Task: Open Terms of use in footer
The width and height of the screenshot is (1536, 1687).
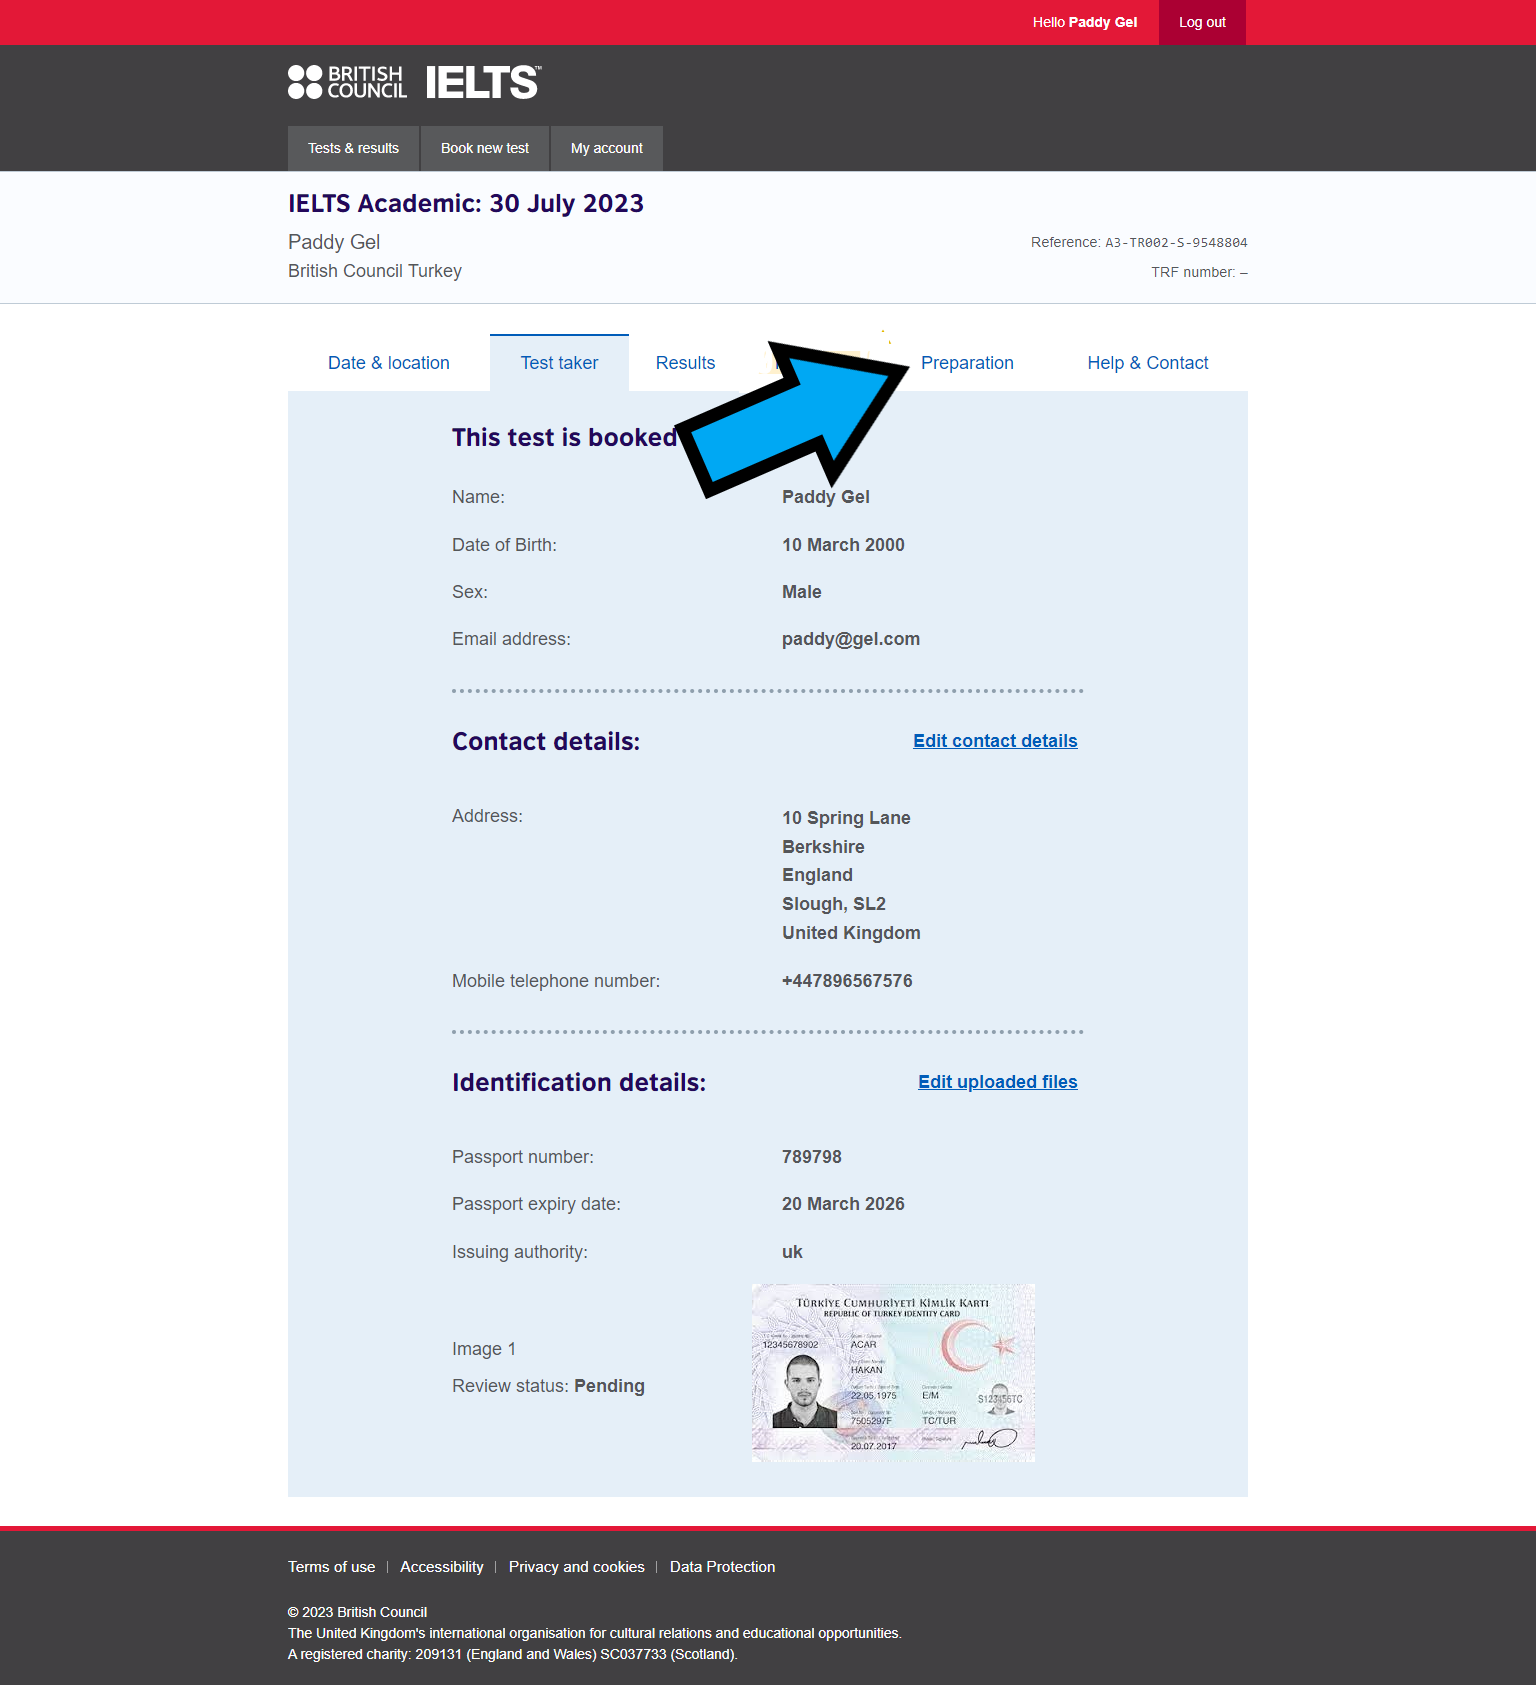Action: tap(331, 1567)
